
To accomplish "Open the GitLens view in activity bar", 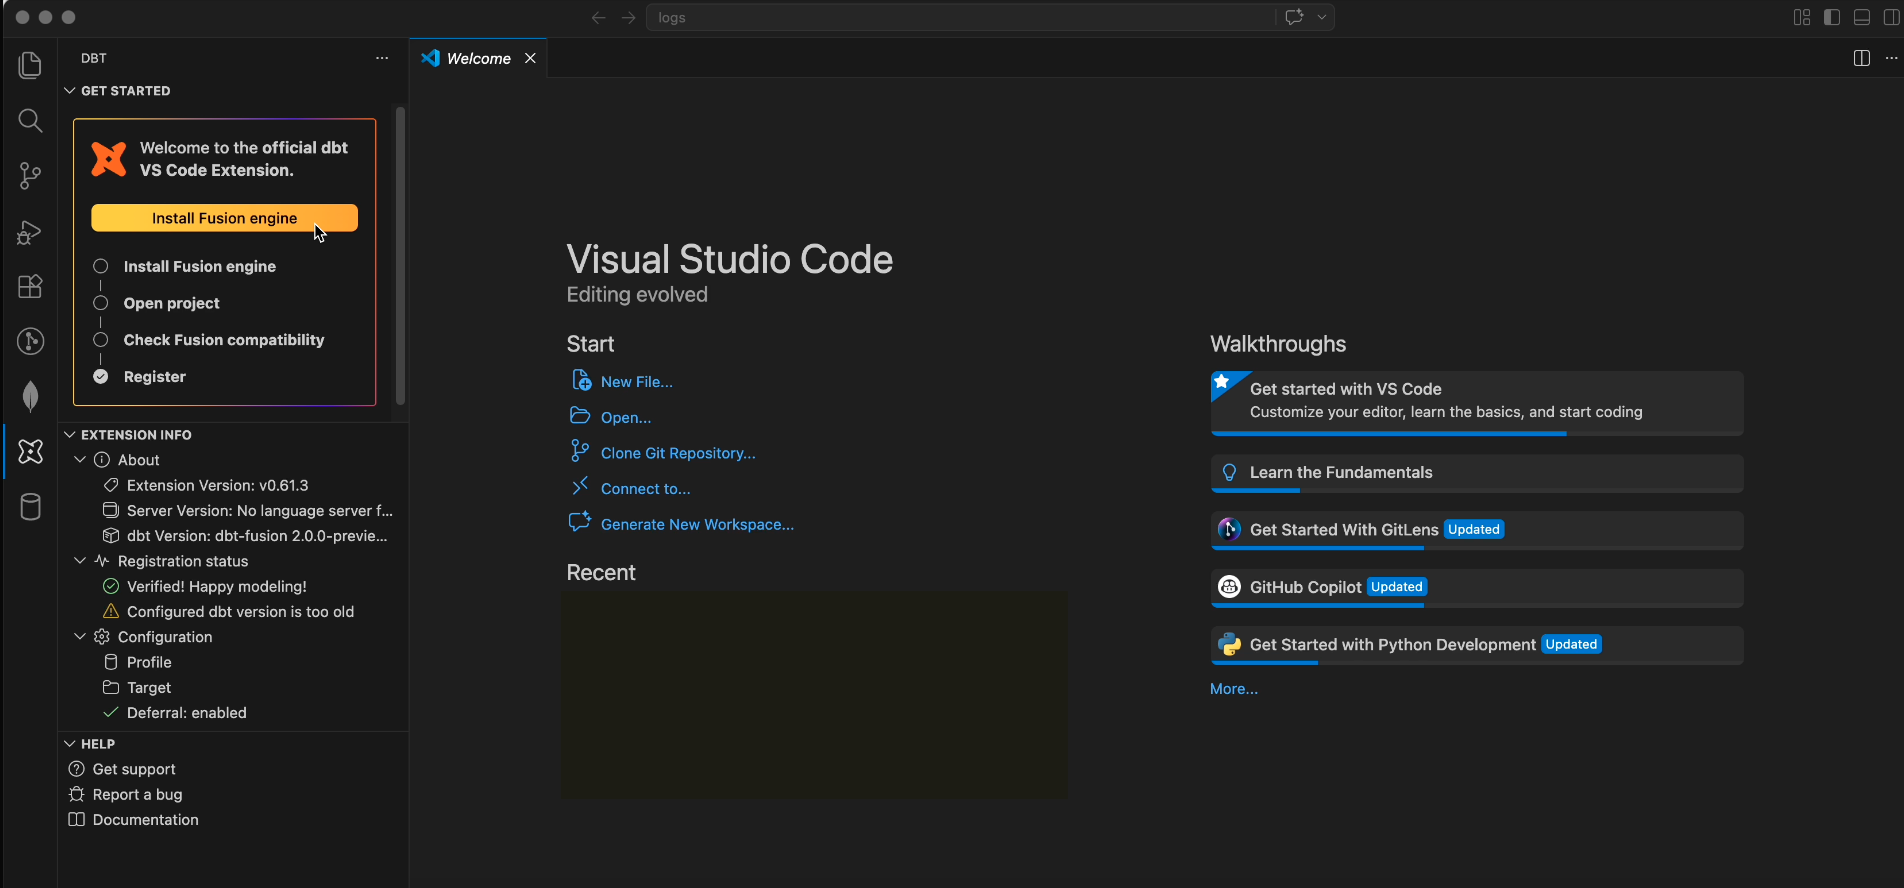I will [x=30, y=342].
